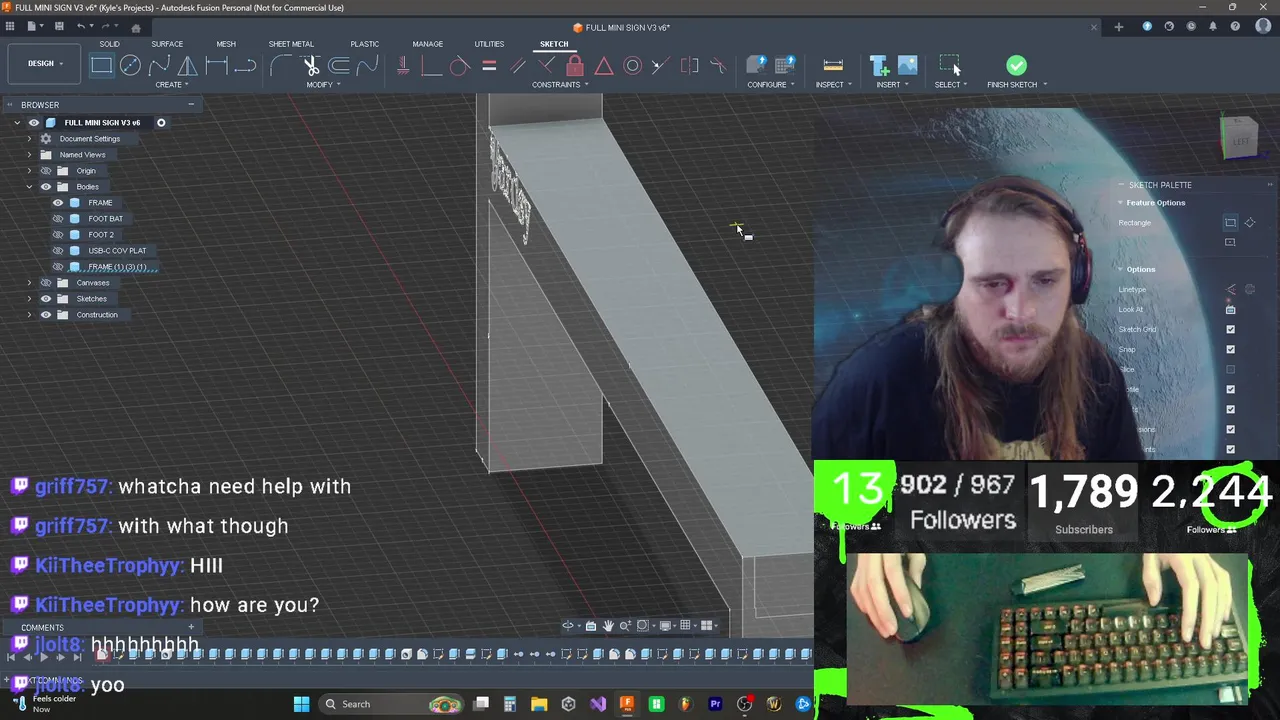
Task: Click the Insert Canvas image icon
Action: click(x=908, y=66)
